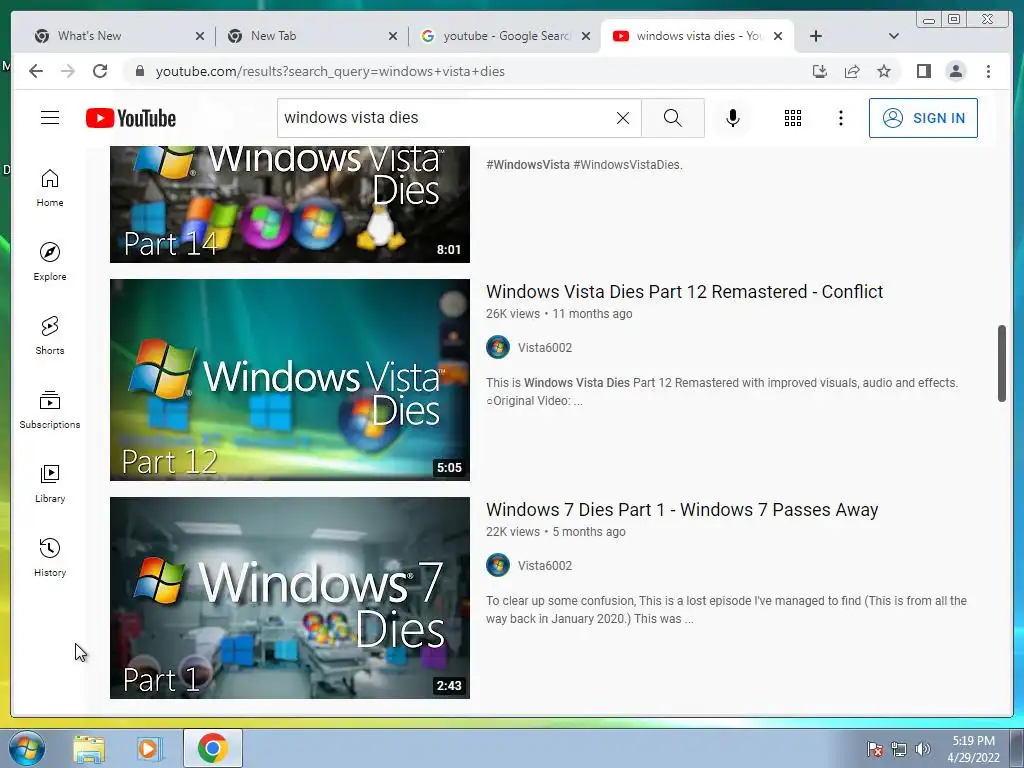1024x768 pixels.
Task: Clear the search box with the X icon
Action: pyautogui.click(x=623, y=118)
